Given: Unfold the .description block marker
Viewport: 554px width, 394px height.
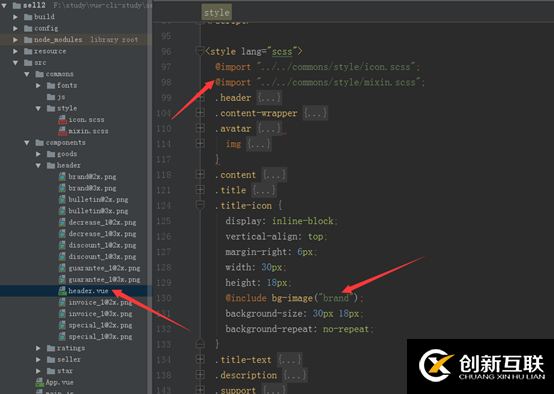Looking at the screenshot, I should pos(200,375).
